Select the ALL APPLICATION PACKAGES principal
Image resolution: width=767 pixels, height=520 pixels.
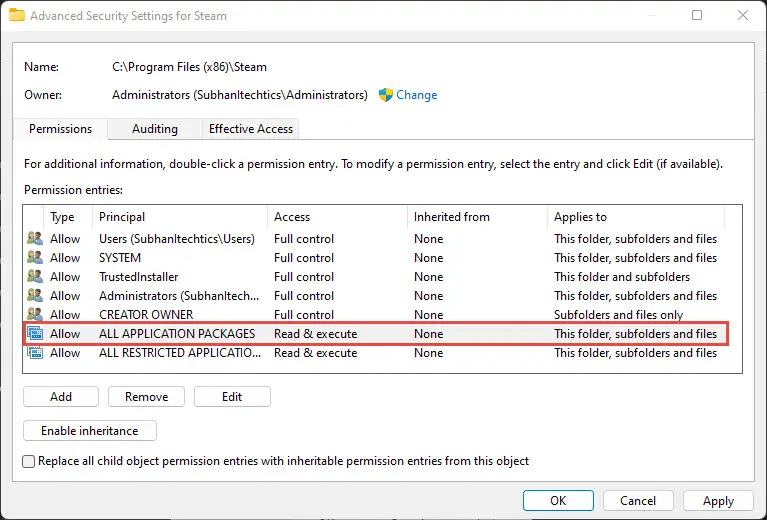(x=177, y=334)
